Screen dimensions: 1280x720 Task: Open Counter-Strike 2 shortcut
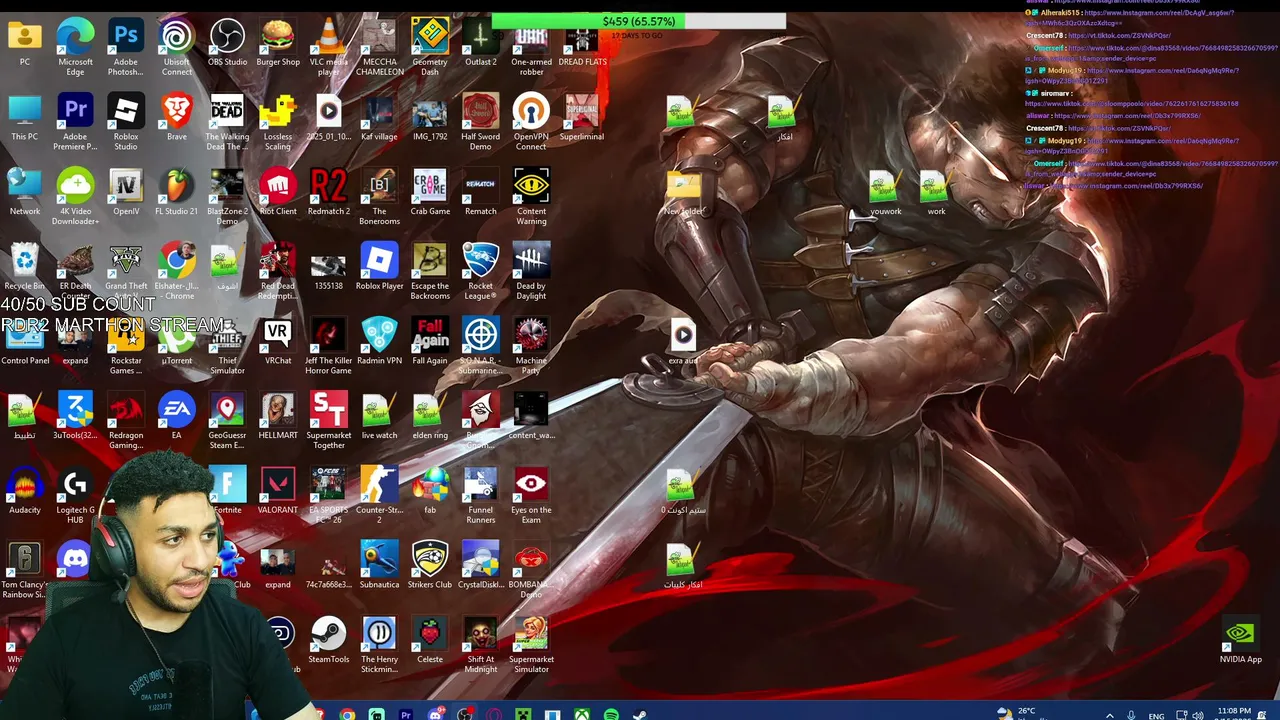point(379,495)
